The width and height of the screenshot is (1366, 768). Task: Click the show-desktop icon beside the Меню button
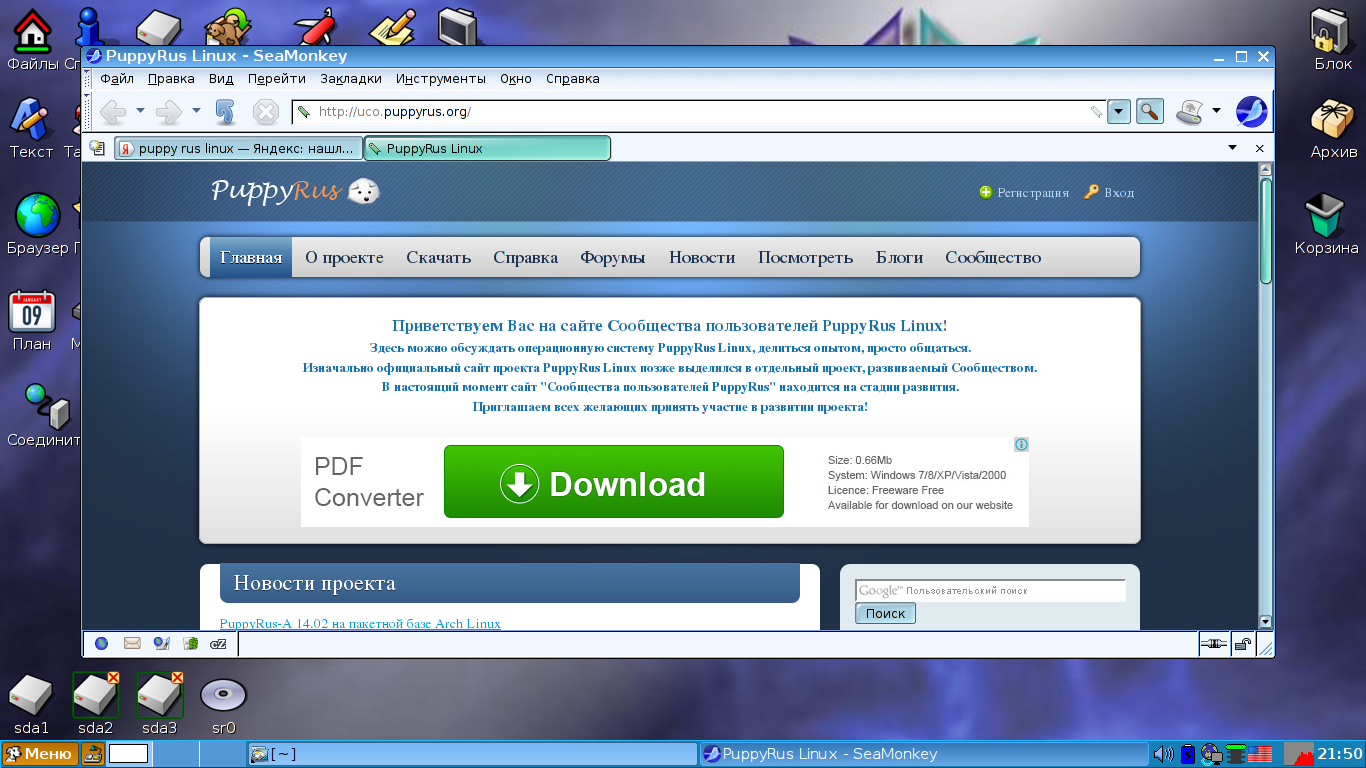click(x=93, y=754)
